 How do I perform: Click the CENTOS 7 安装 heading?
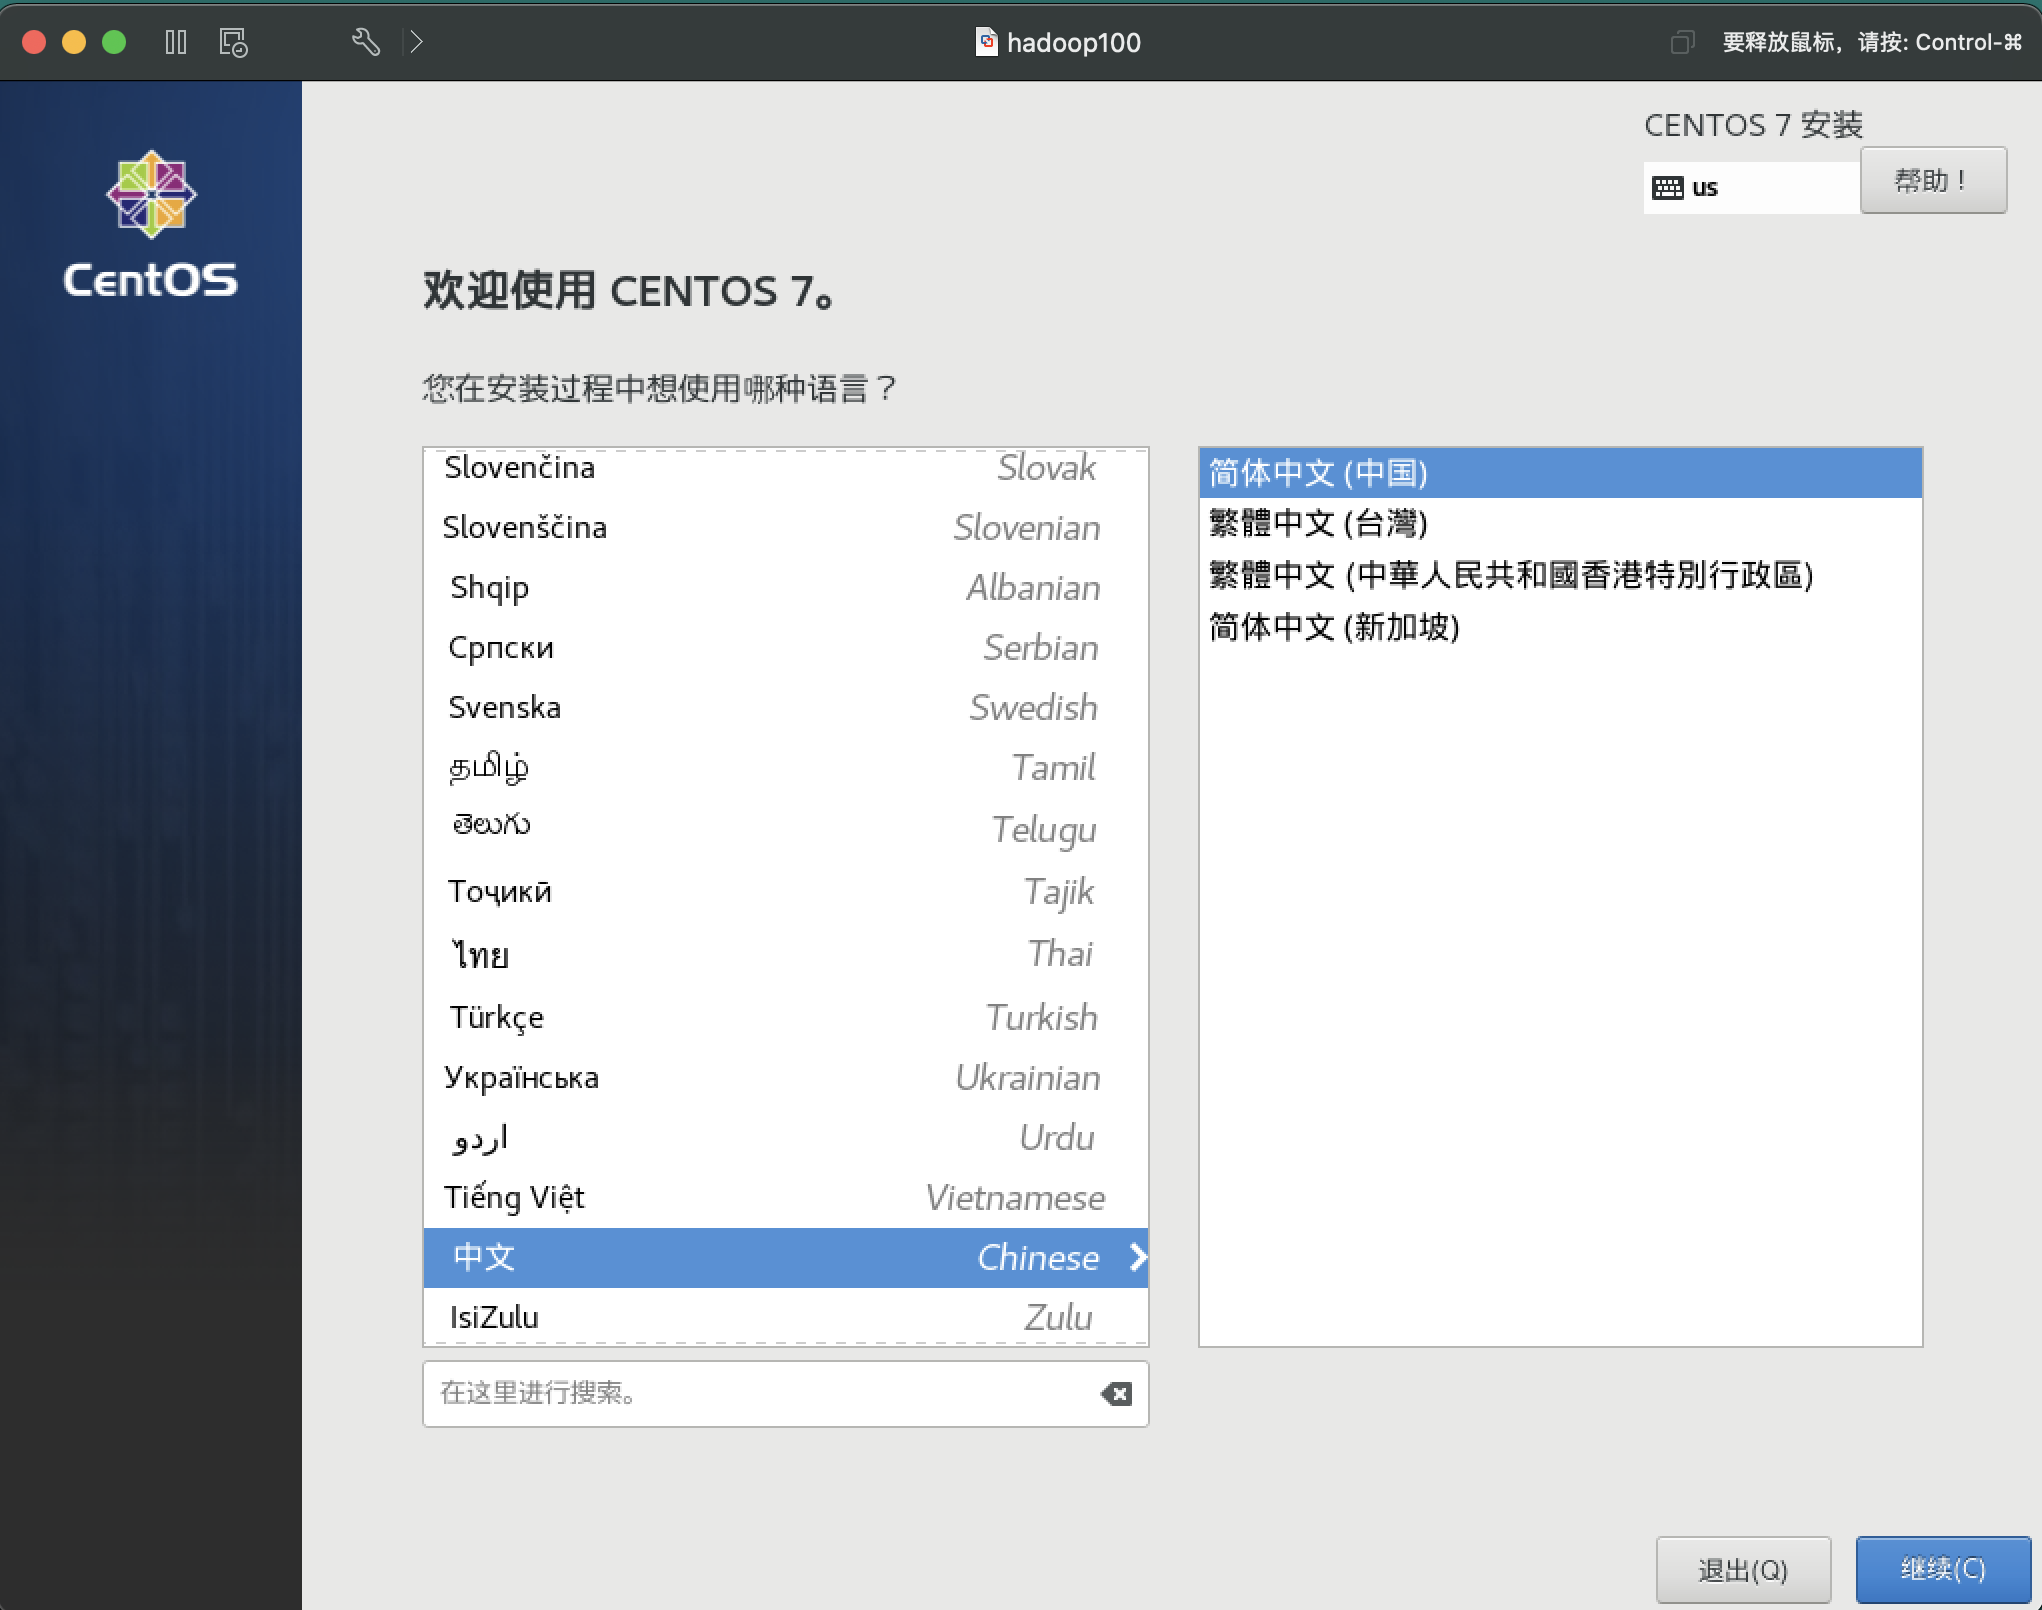point(1753,125)
